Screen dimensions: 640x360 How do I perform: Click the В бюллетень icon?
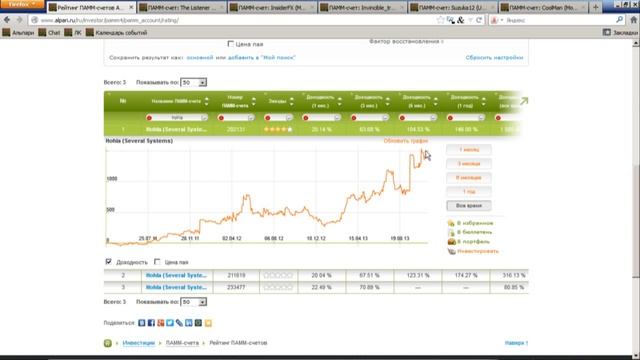point(451,232)
